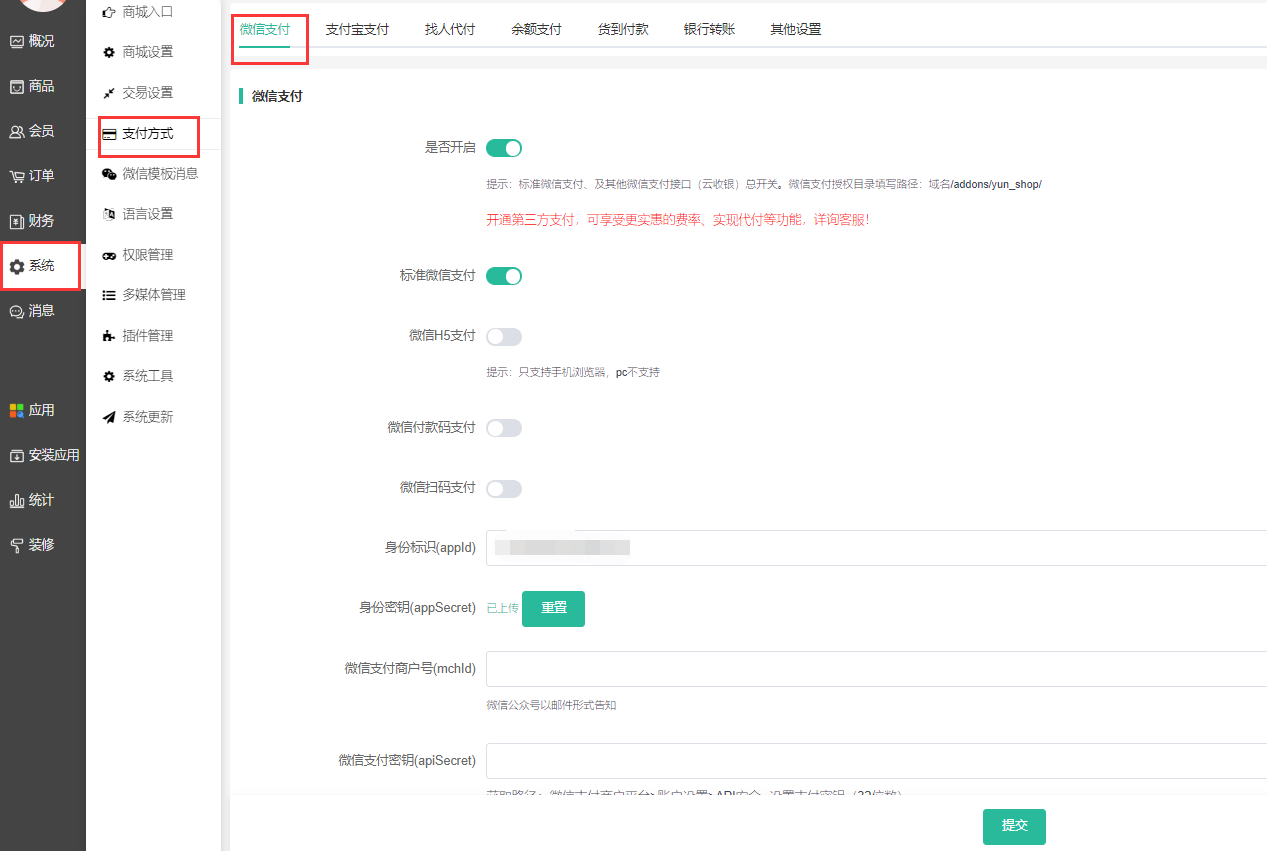
Task: Click the WeChat icon beside 微信模板消息
Action: [109, 174]
